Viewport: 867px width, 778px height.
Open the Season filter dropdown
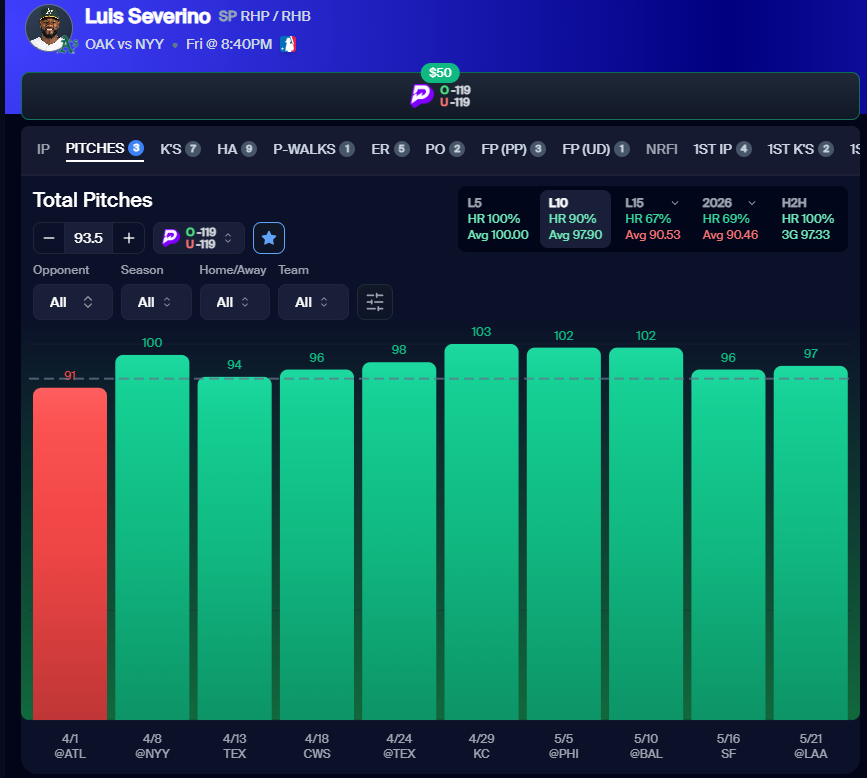pos(156,302)
